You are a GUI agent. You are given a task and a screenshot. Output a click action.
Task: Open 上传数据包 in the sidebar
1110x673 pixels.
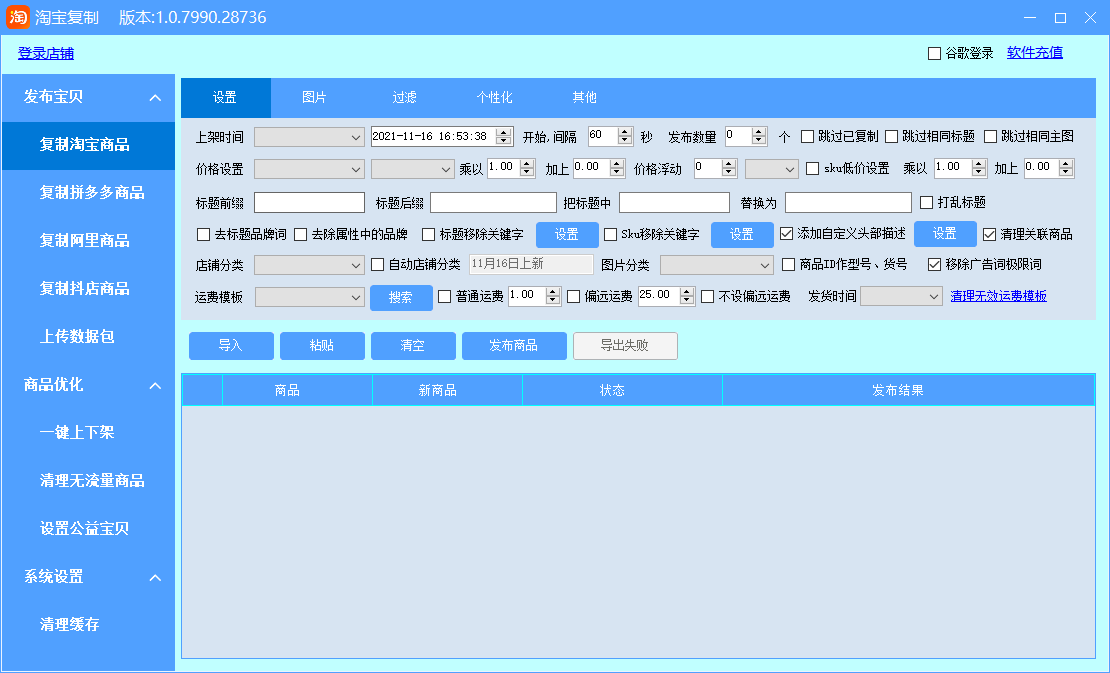click(x=88, y=336)
